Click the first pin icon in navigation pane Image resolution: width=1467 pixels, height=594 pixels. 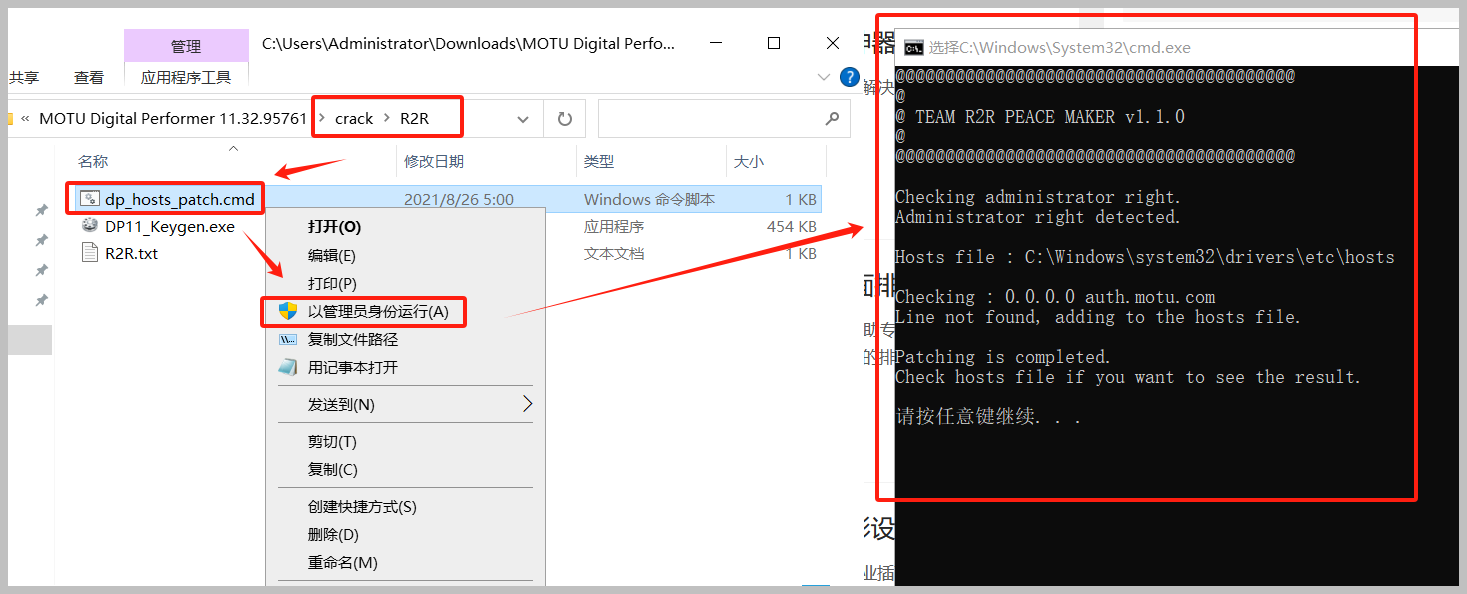coord(42,210)
